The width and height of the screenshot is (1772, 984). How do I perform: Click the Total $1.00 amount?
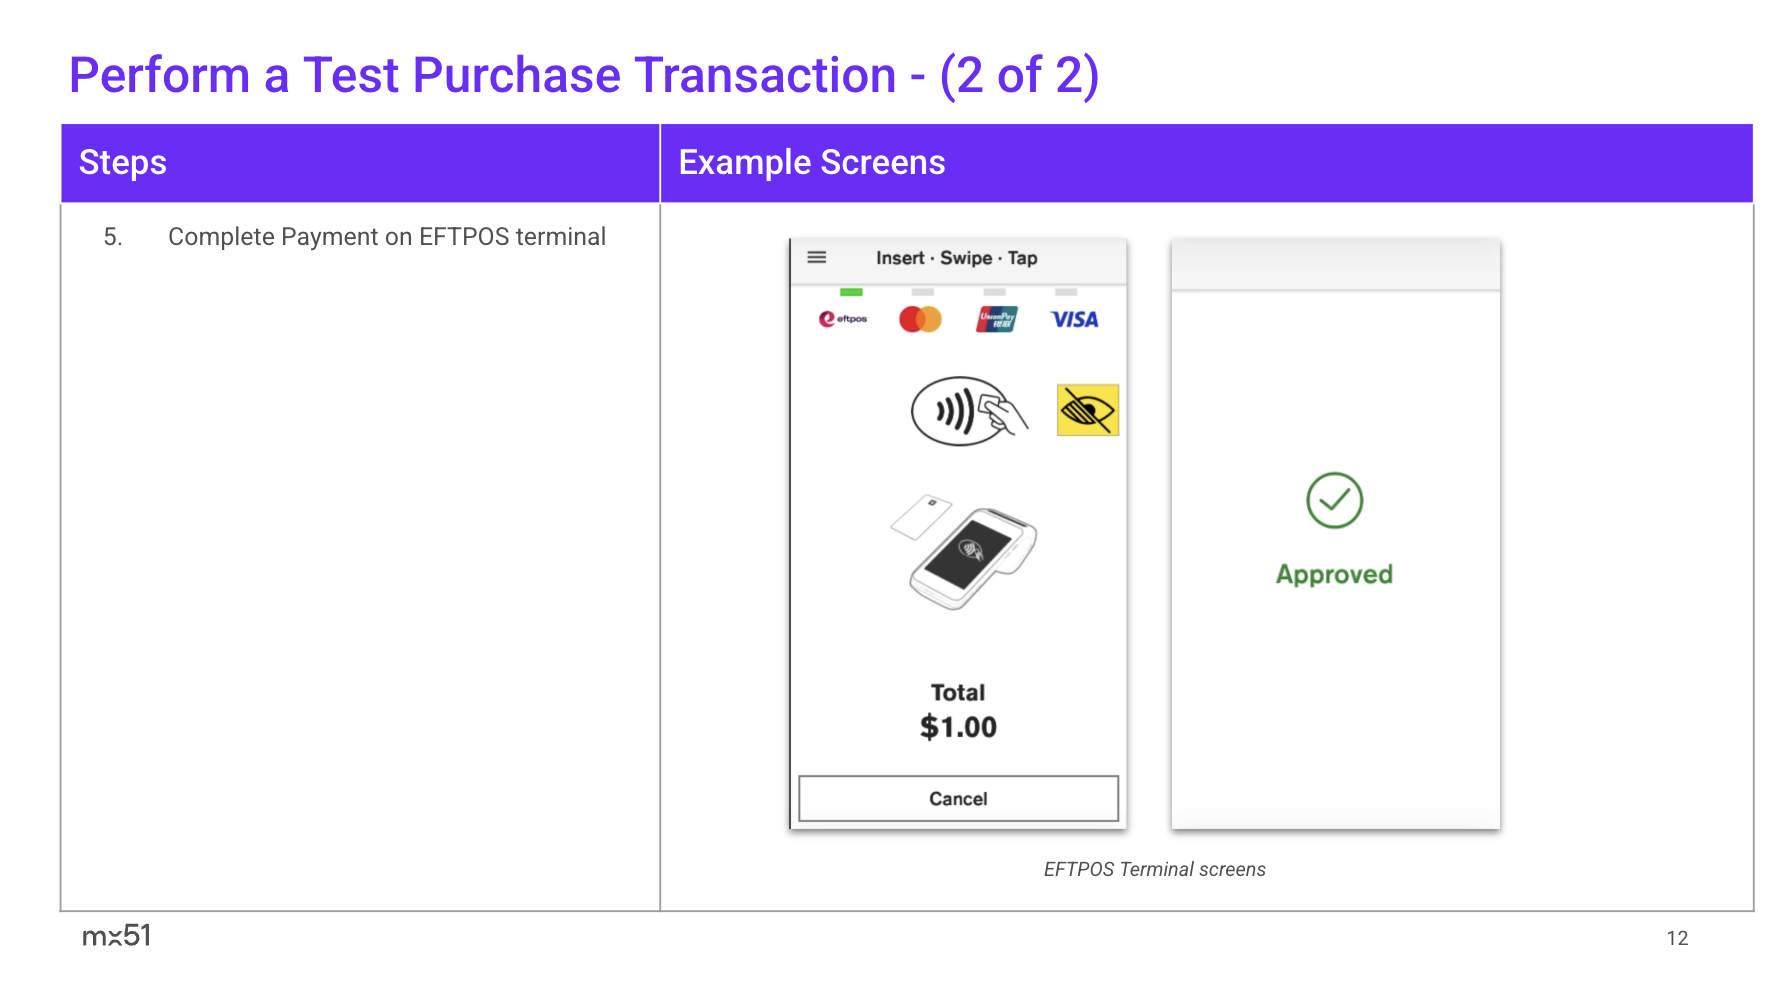click(x=958, y=726)
